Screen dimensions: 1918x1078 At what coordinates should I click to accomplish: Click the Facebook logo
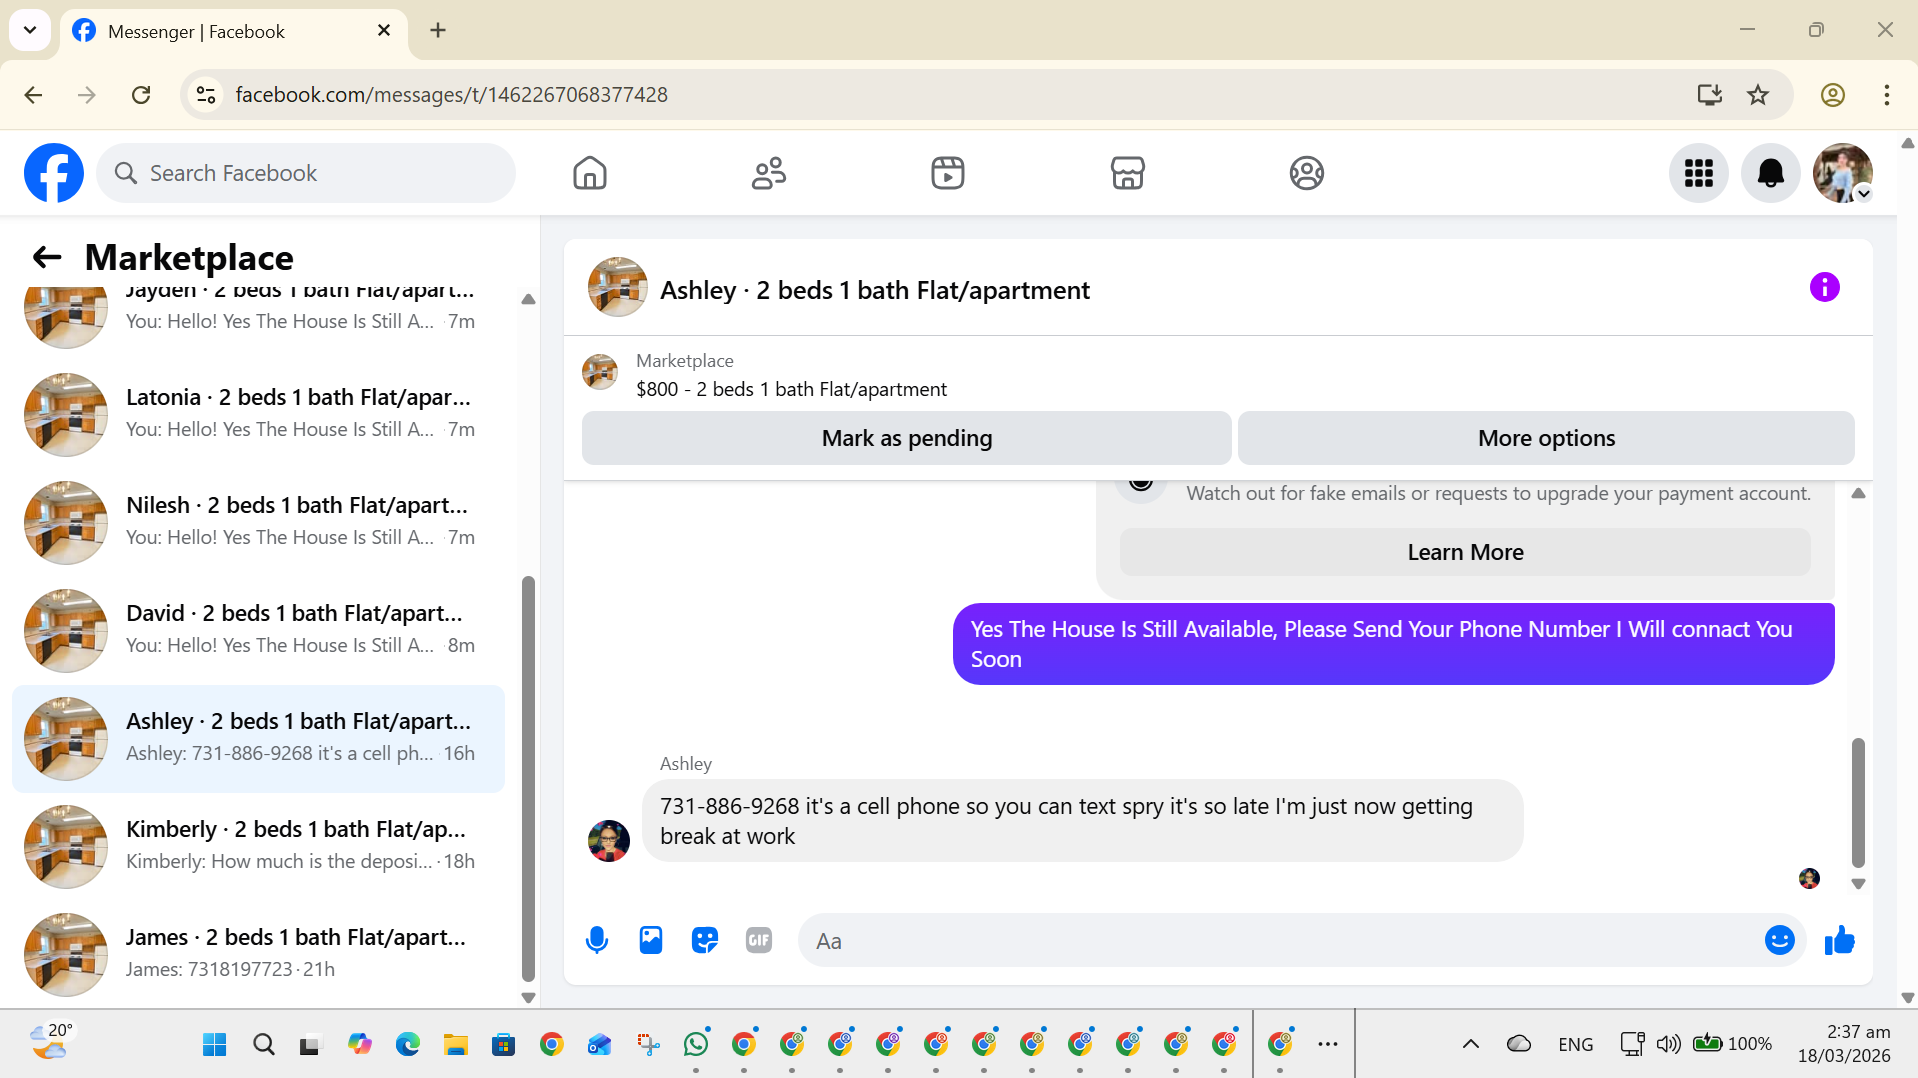54,173
